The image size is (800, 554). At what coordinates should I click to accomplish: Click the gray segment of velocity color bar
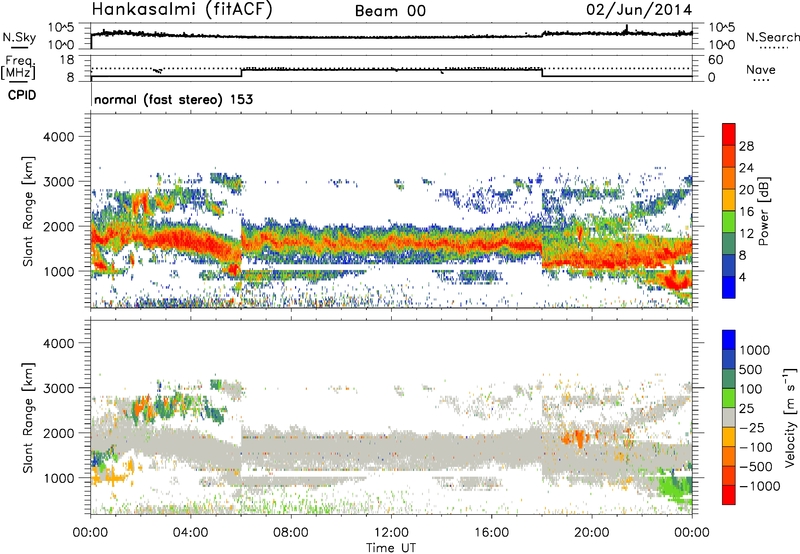click(729, 417)
